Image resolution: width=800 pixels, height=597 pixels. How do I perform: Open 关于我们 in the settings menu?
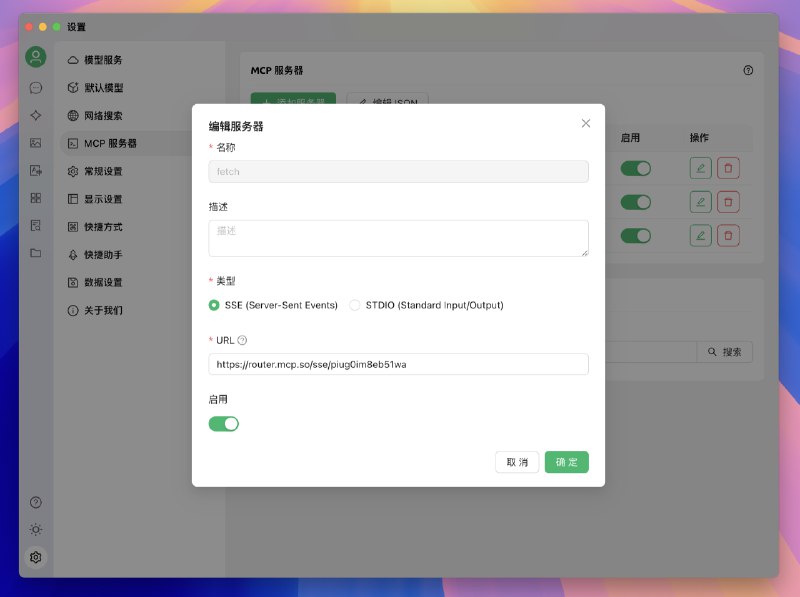(x=141, y=310)
